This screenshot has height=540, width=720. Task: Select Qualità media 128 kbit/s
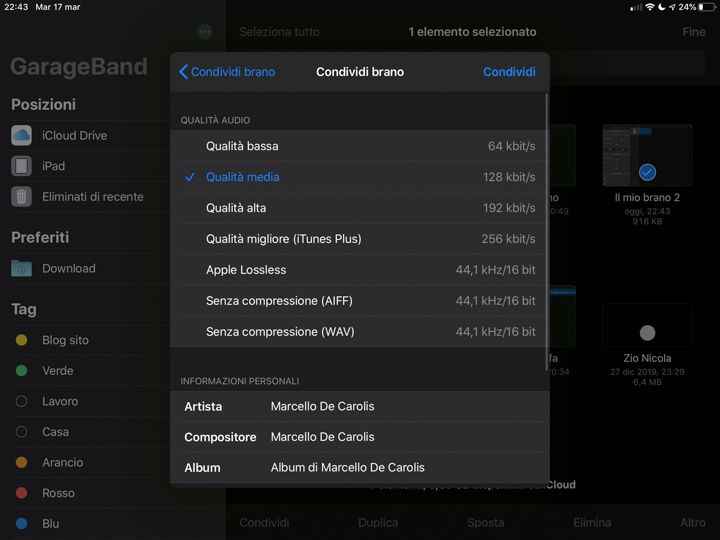(x=360, y=177)
